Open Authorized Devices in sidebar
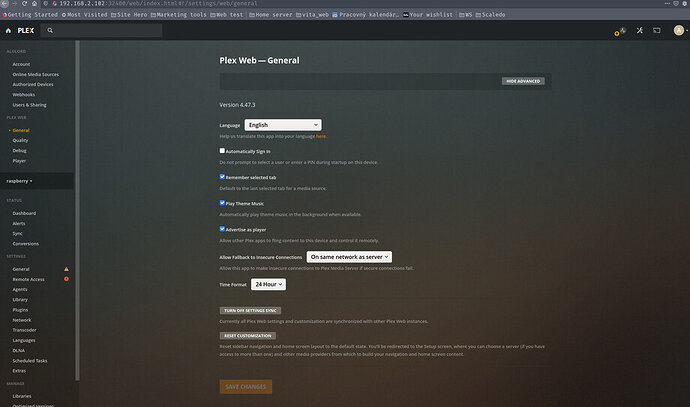690x407 pixels. click(x=33, y=84)
